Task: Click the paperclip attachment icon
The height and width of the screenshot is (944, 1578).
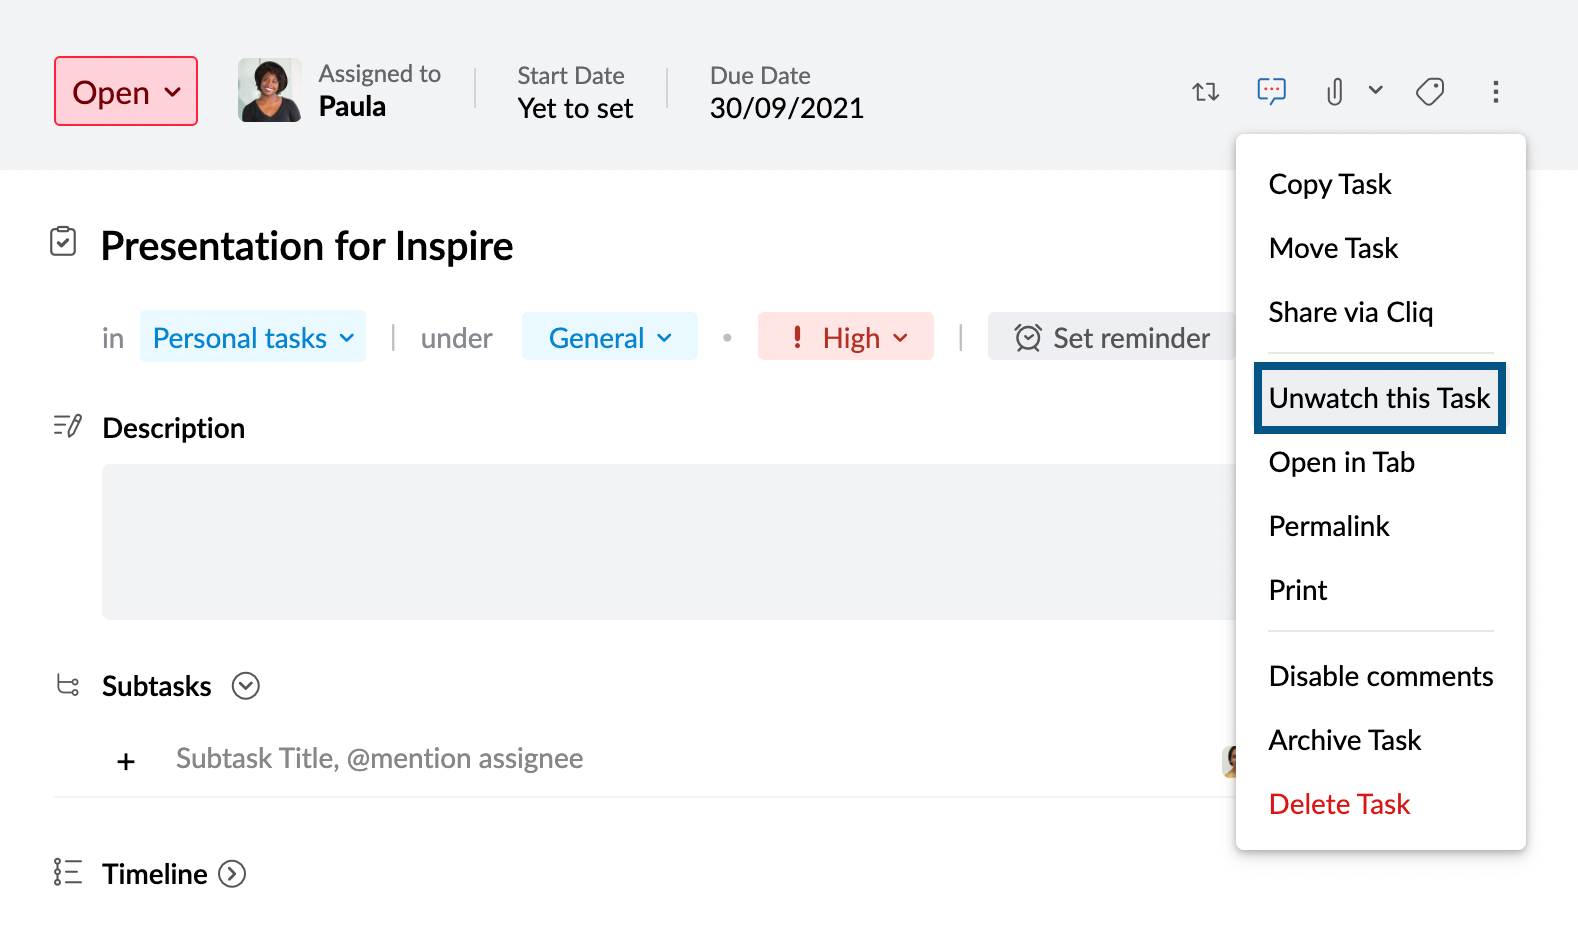Action: point(1334,92)
